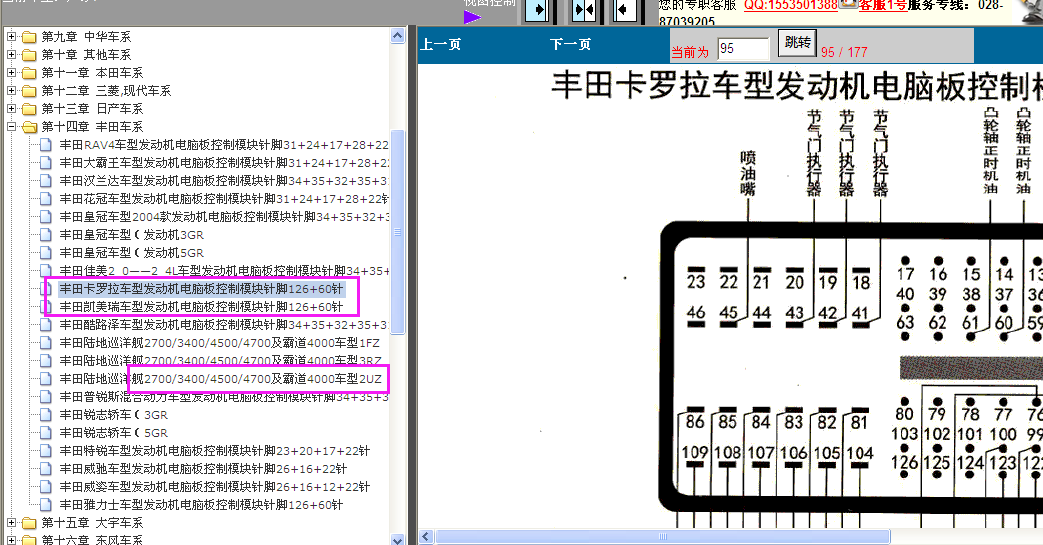Select the 第十一章 本田车系 tree label

pos(92,73)
